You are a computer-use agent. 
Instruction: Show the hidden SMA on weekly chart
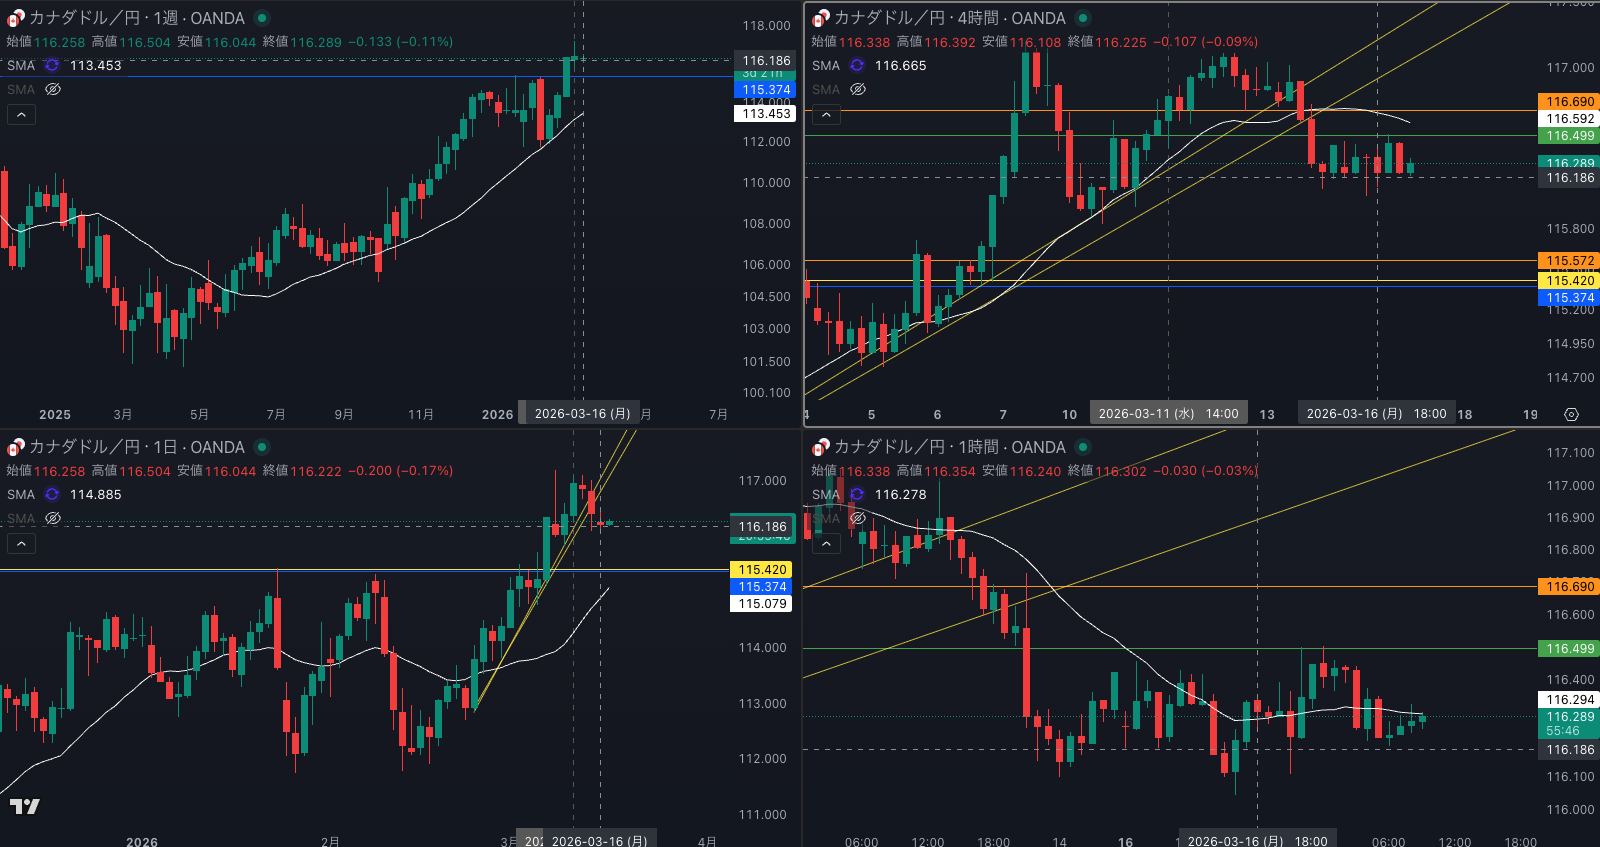[53, 89]
